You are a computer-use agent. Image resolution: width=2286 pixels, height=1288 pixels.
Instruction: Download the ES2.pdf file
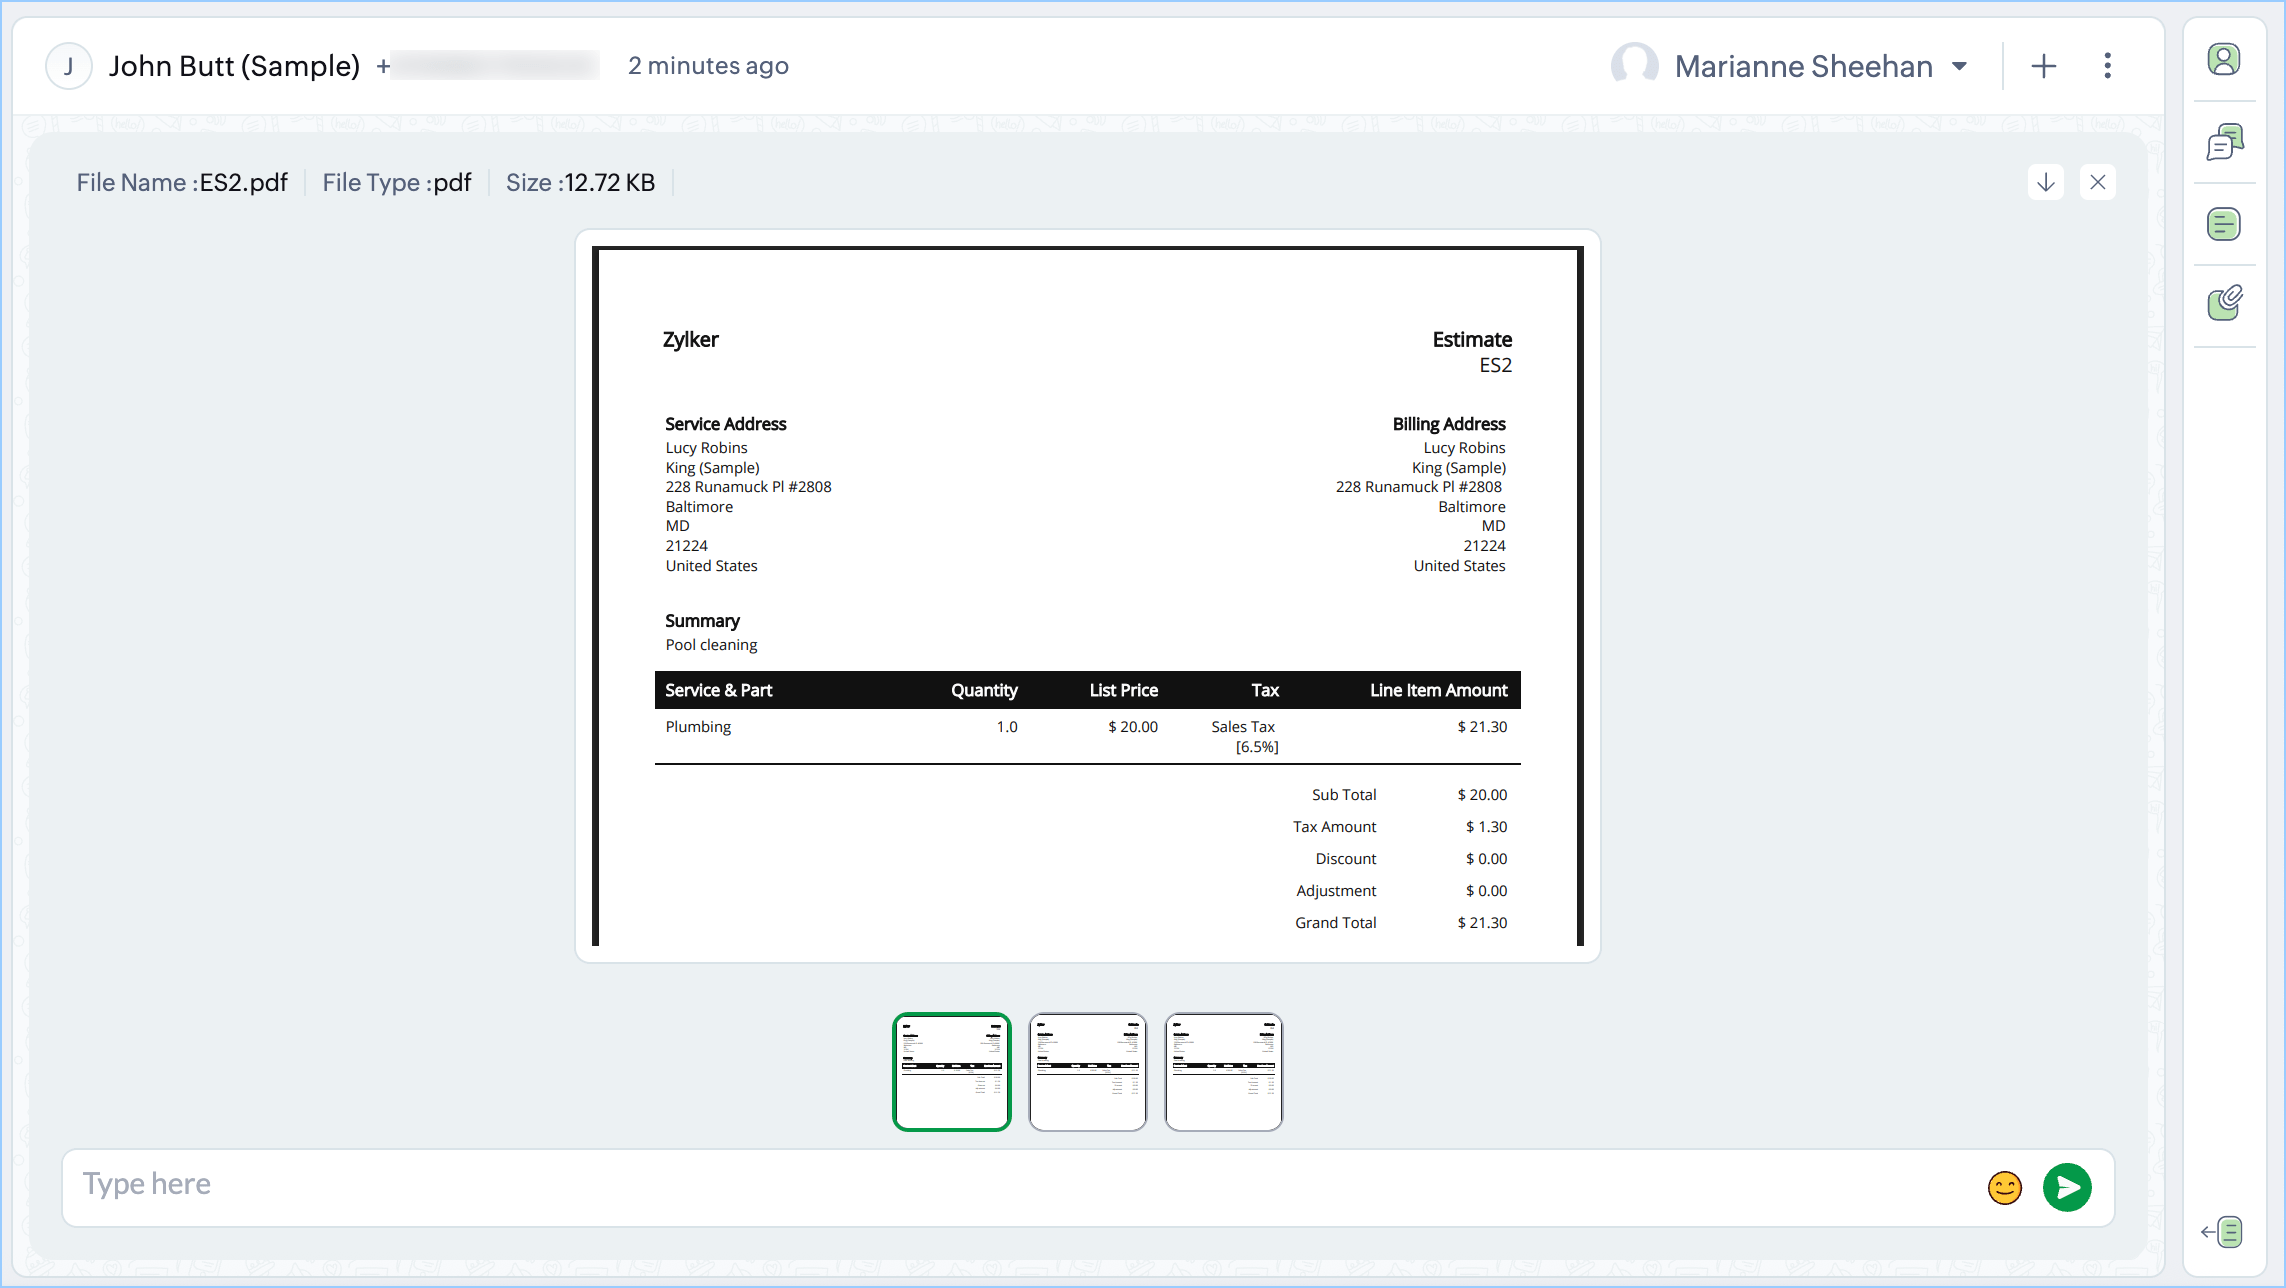2046,182
